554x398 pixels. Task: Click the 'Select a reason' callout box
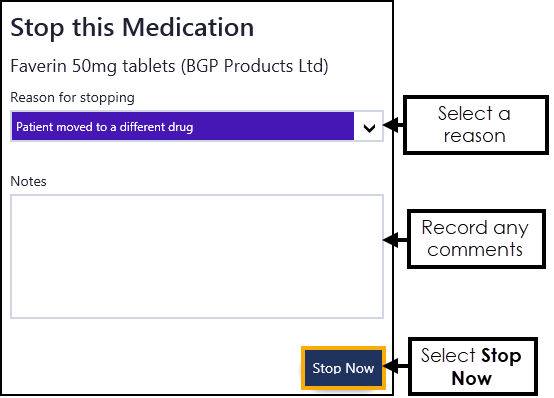point(475,125)
